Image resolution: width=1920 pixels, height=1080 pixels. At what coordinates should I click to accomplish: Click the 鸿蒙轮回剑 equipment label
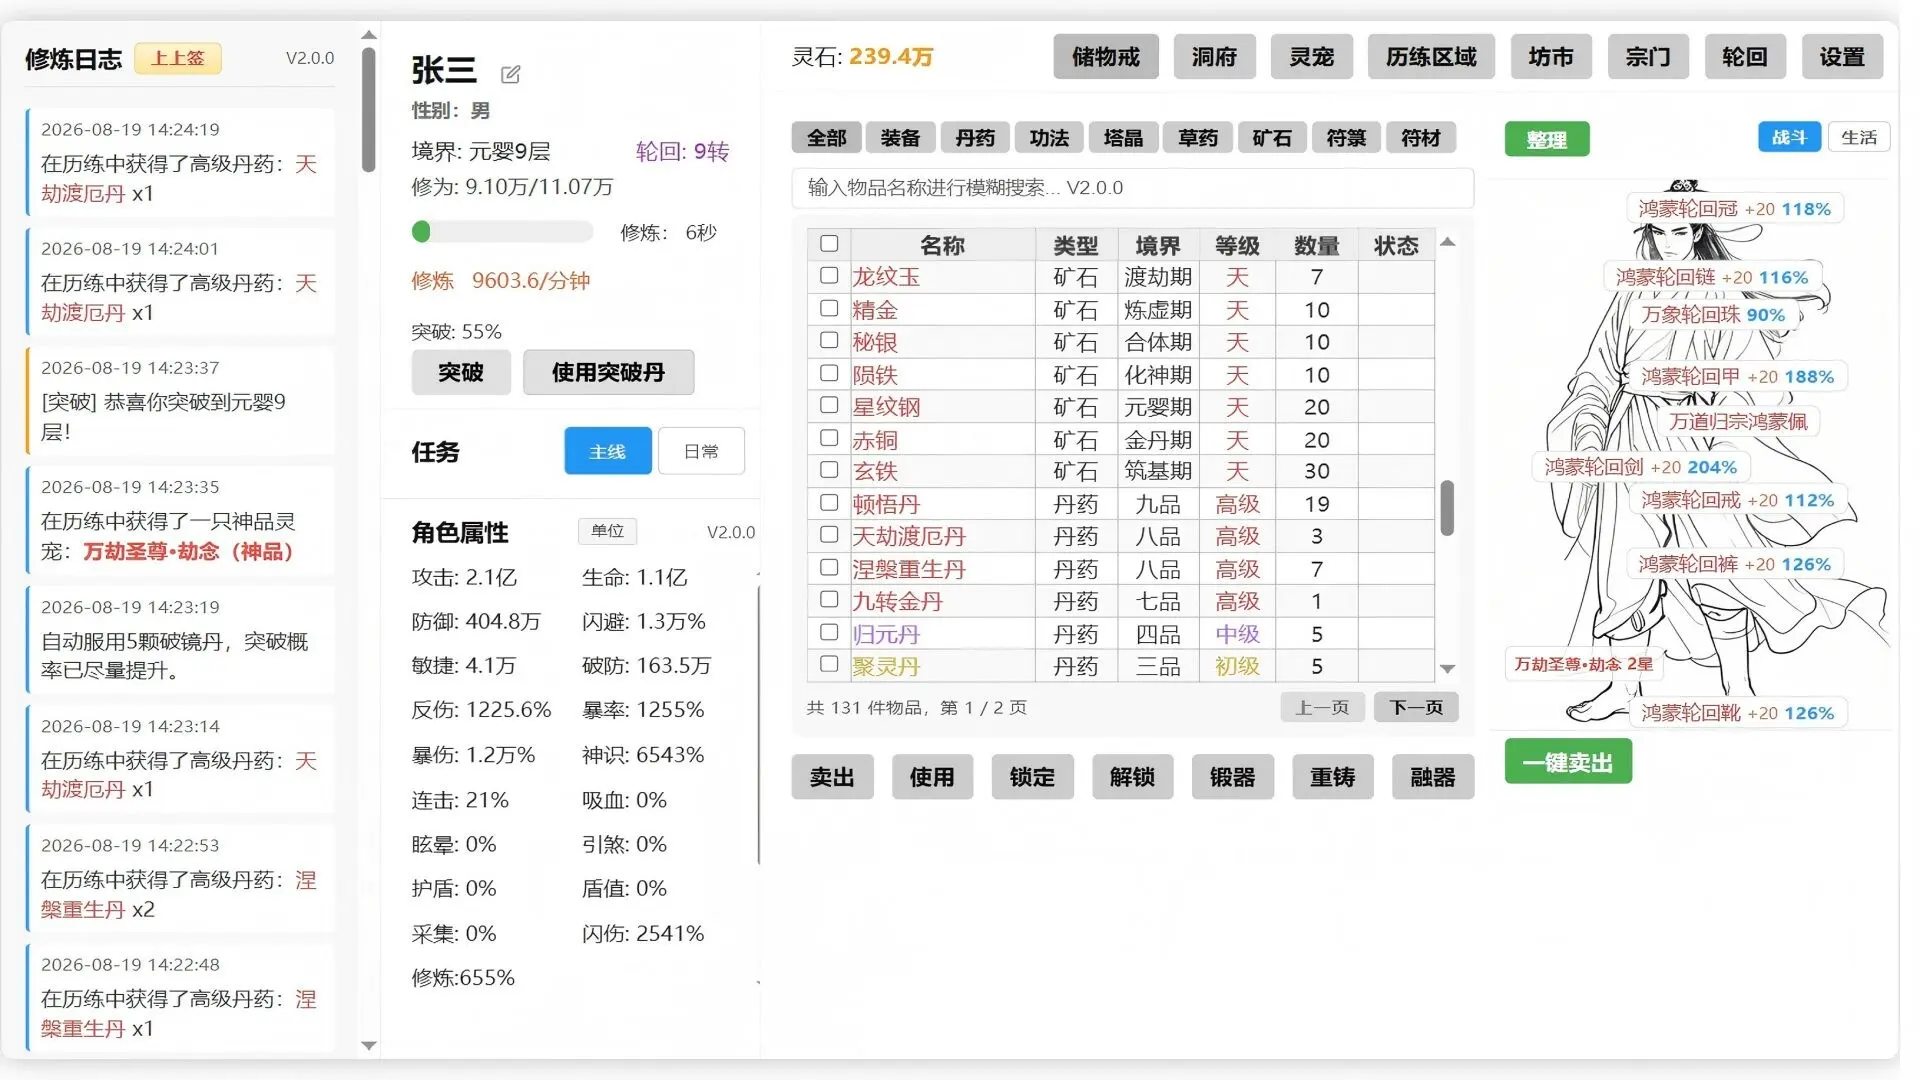[x=1640, y=467]
